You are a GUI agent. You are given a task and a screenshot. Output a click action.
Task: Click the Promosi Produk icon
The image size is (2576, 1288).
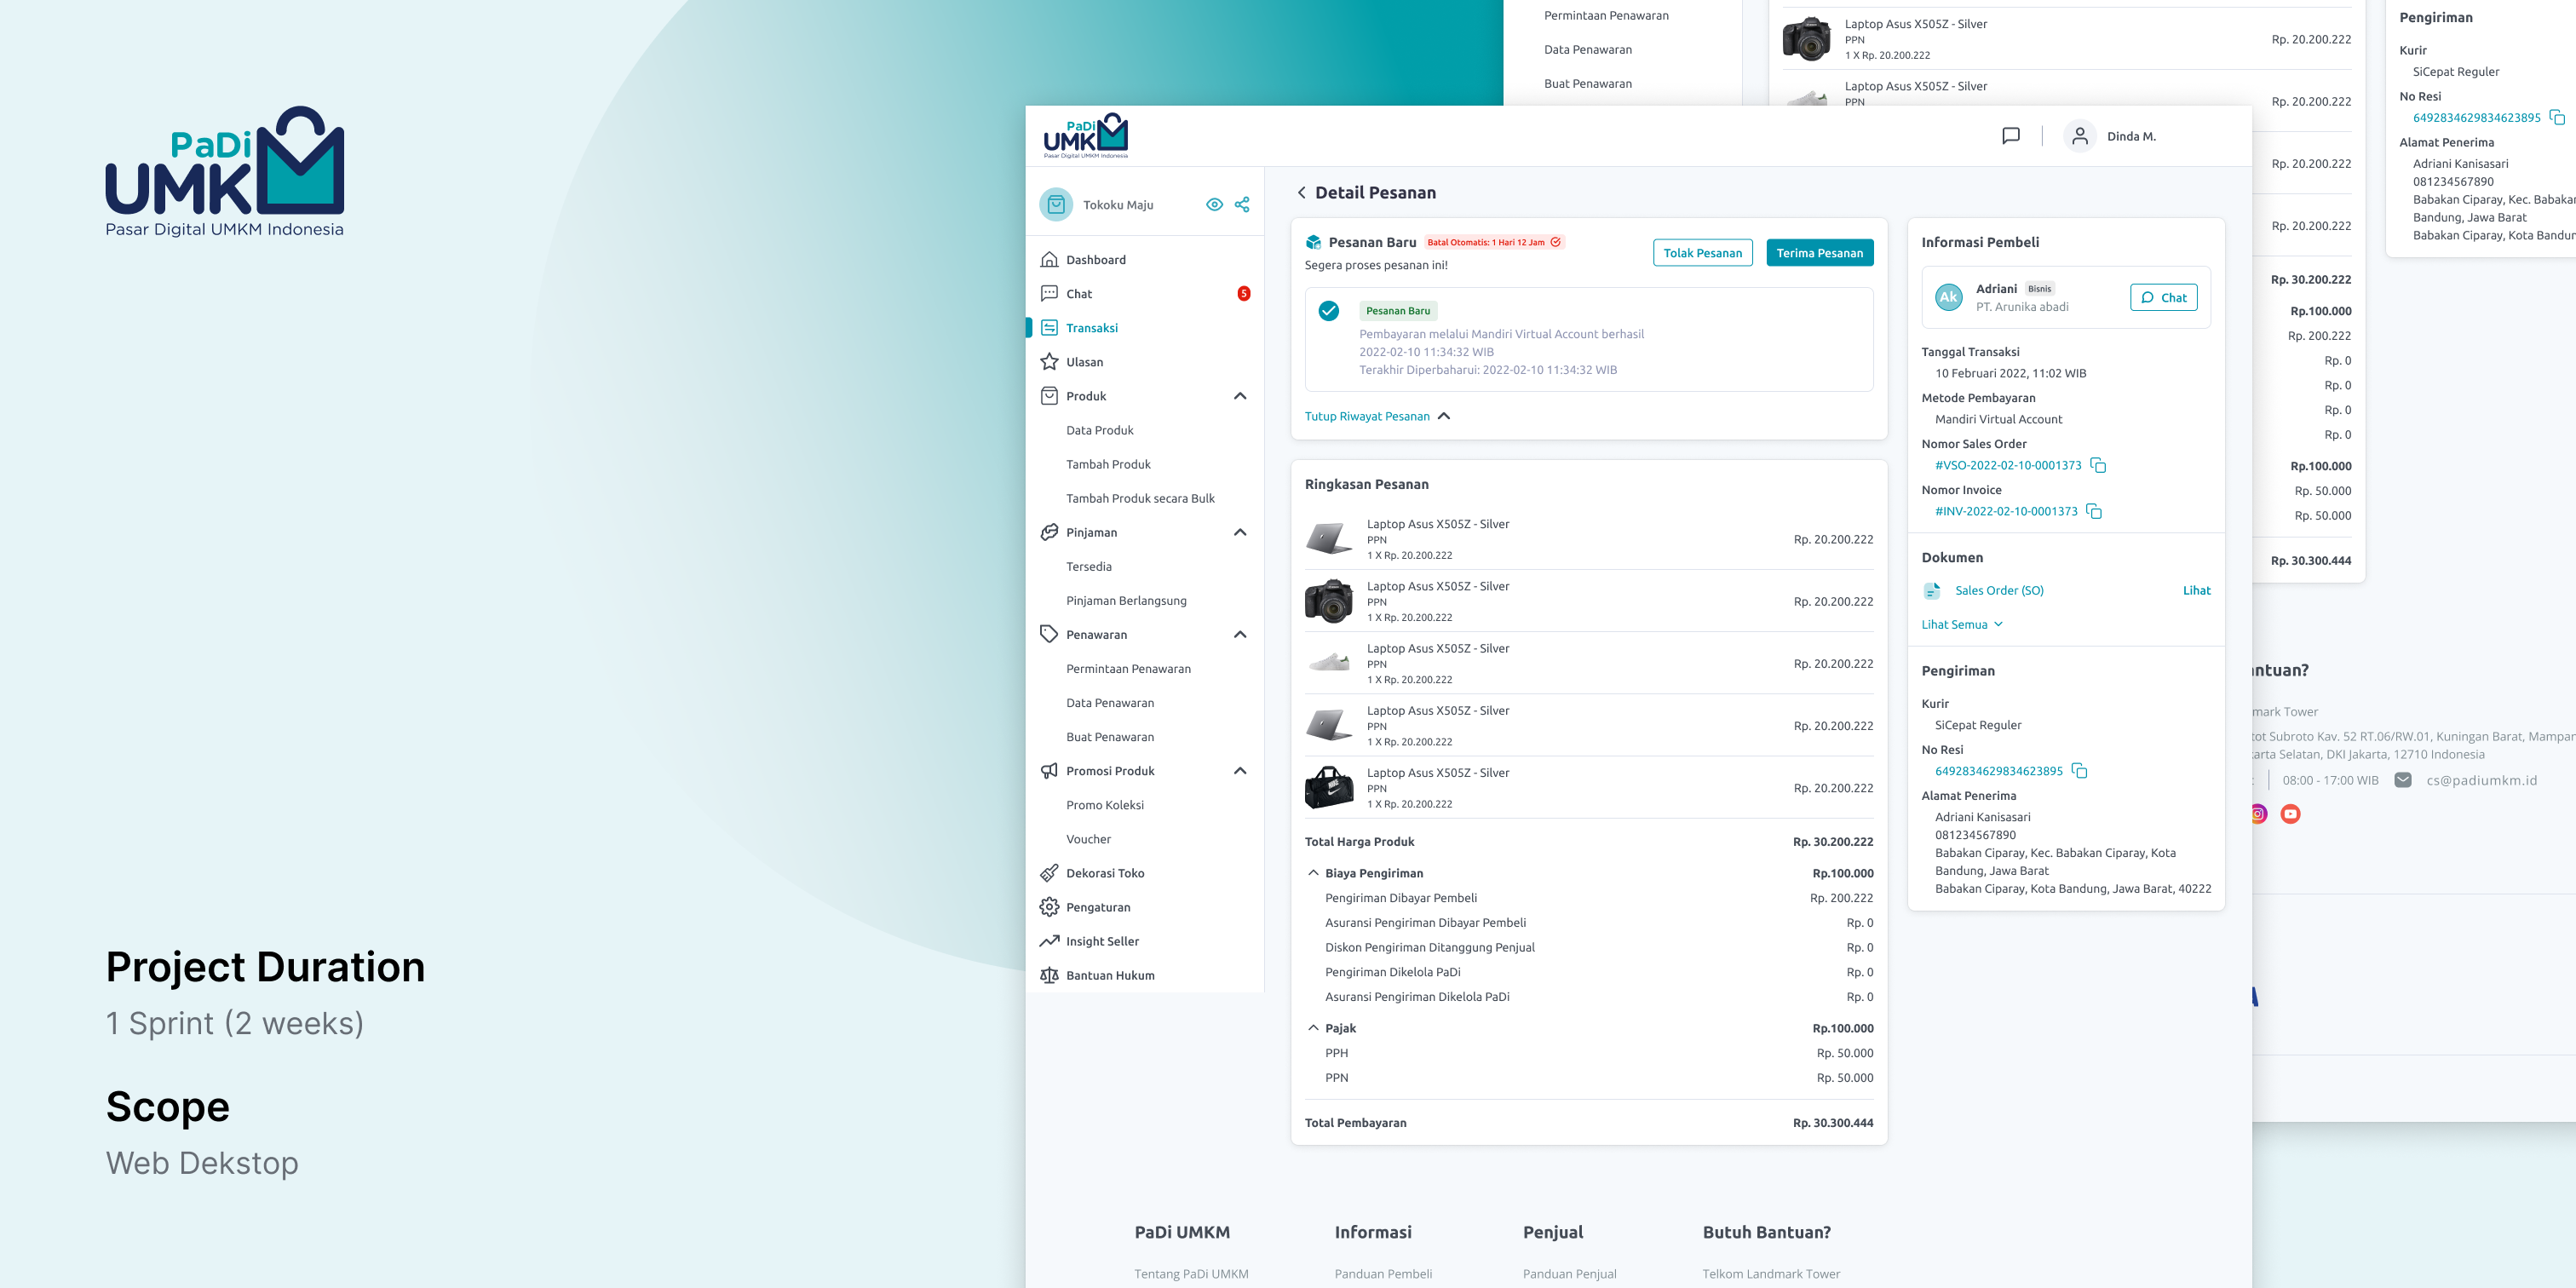click(1046, 770)
